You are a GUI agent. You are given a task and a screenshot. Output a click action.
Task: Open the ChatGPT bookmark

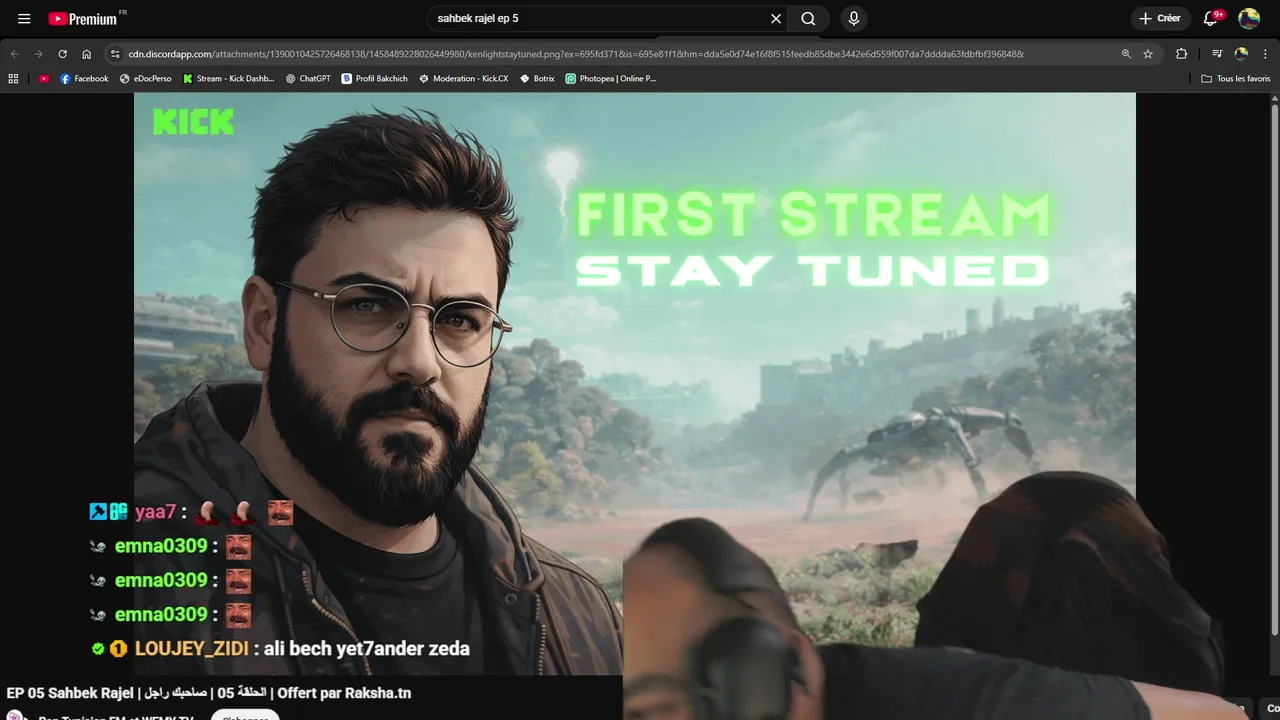[x=308, y=78]
